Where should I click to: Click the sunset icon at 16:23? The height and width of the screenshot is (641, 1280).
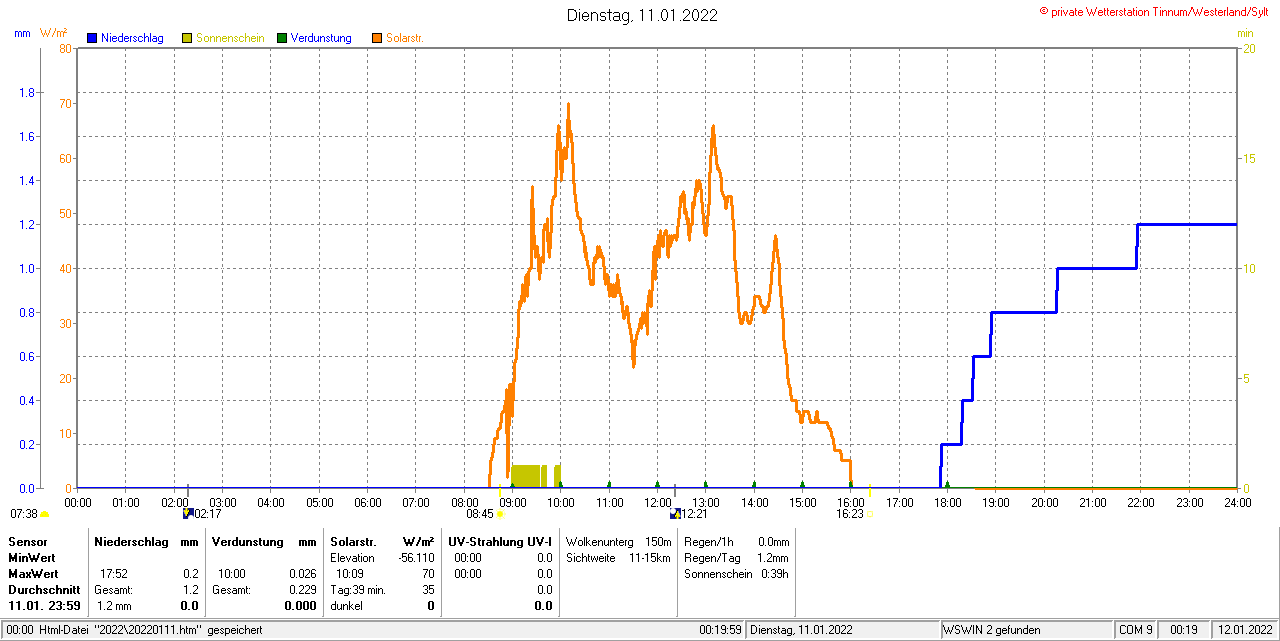tap(870, 514)
